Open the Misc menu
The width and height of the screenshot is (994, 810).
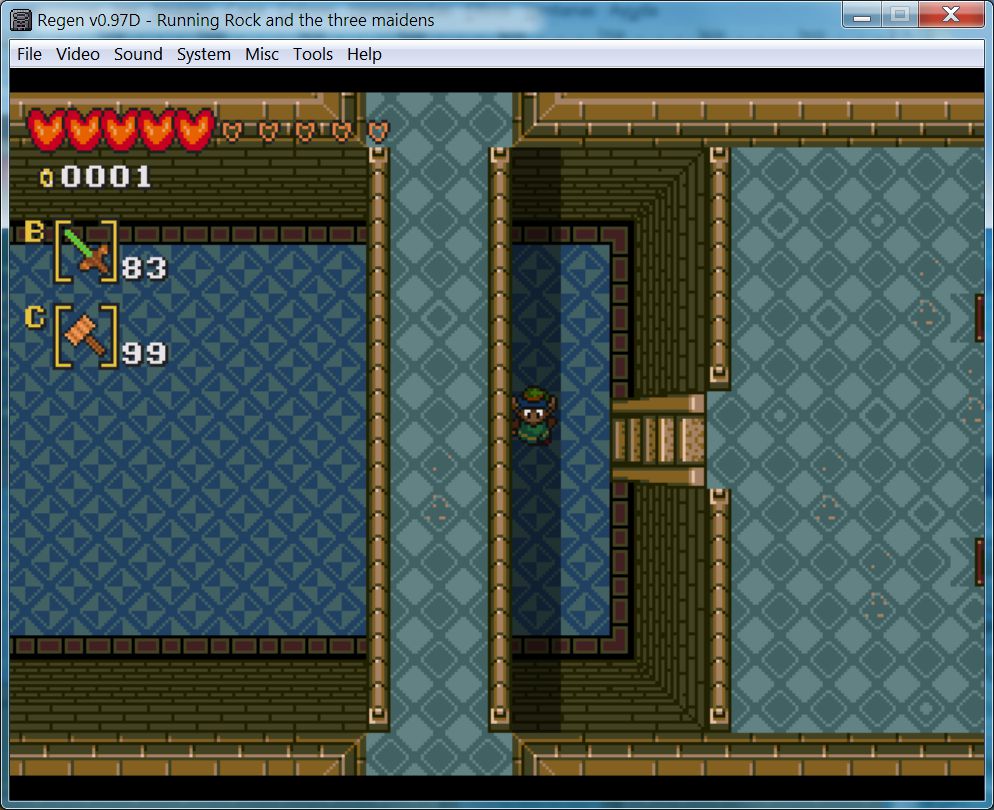[x=261, y=54]
